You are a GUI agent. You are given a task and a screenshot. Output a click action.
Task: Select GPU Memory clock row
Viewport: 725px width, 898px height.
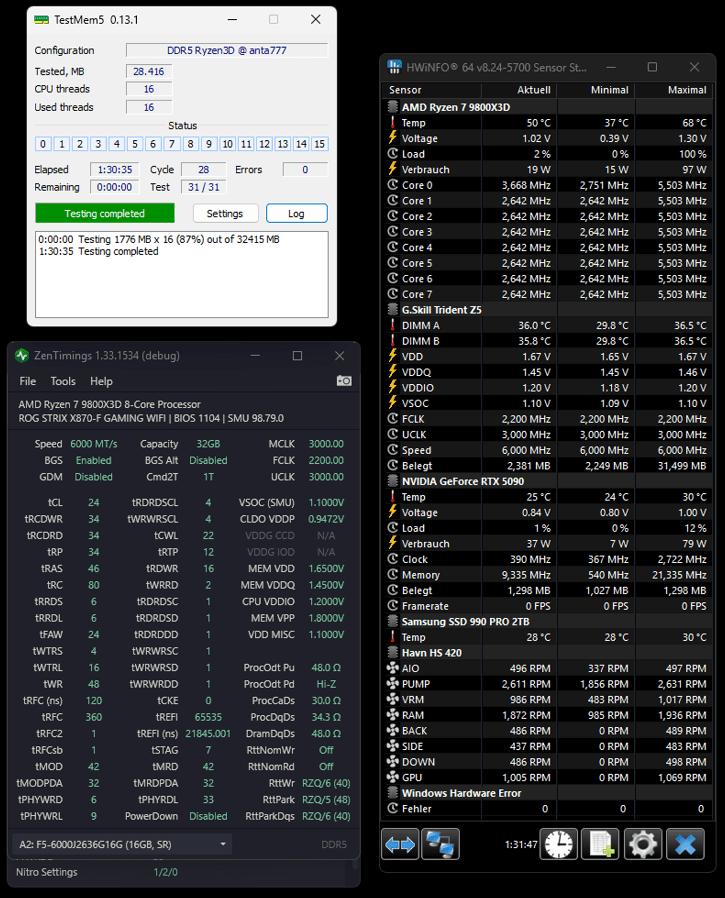click(547, 574)
